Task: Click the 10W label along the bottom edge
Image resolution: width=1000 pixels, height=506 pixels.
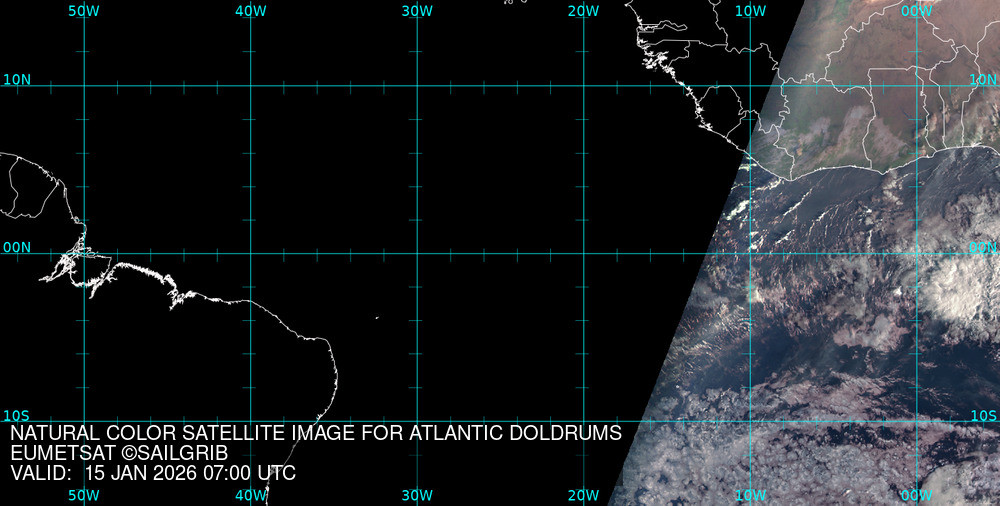Action: [x=750, y=495]
